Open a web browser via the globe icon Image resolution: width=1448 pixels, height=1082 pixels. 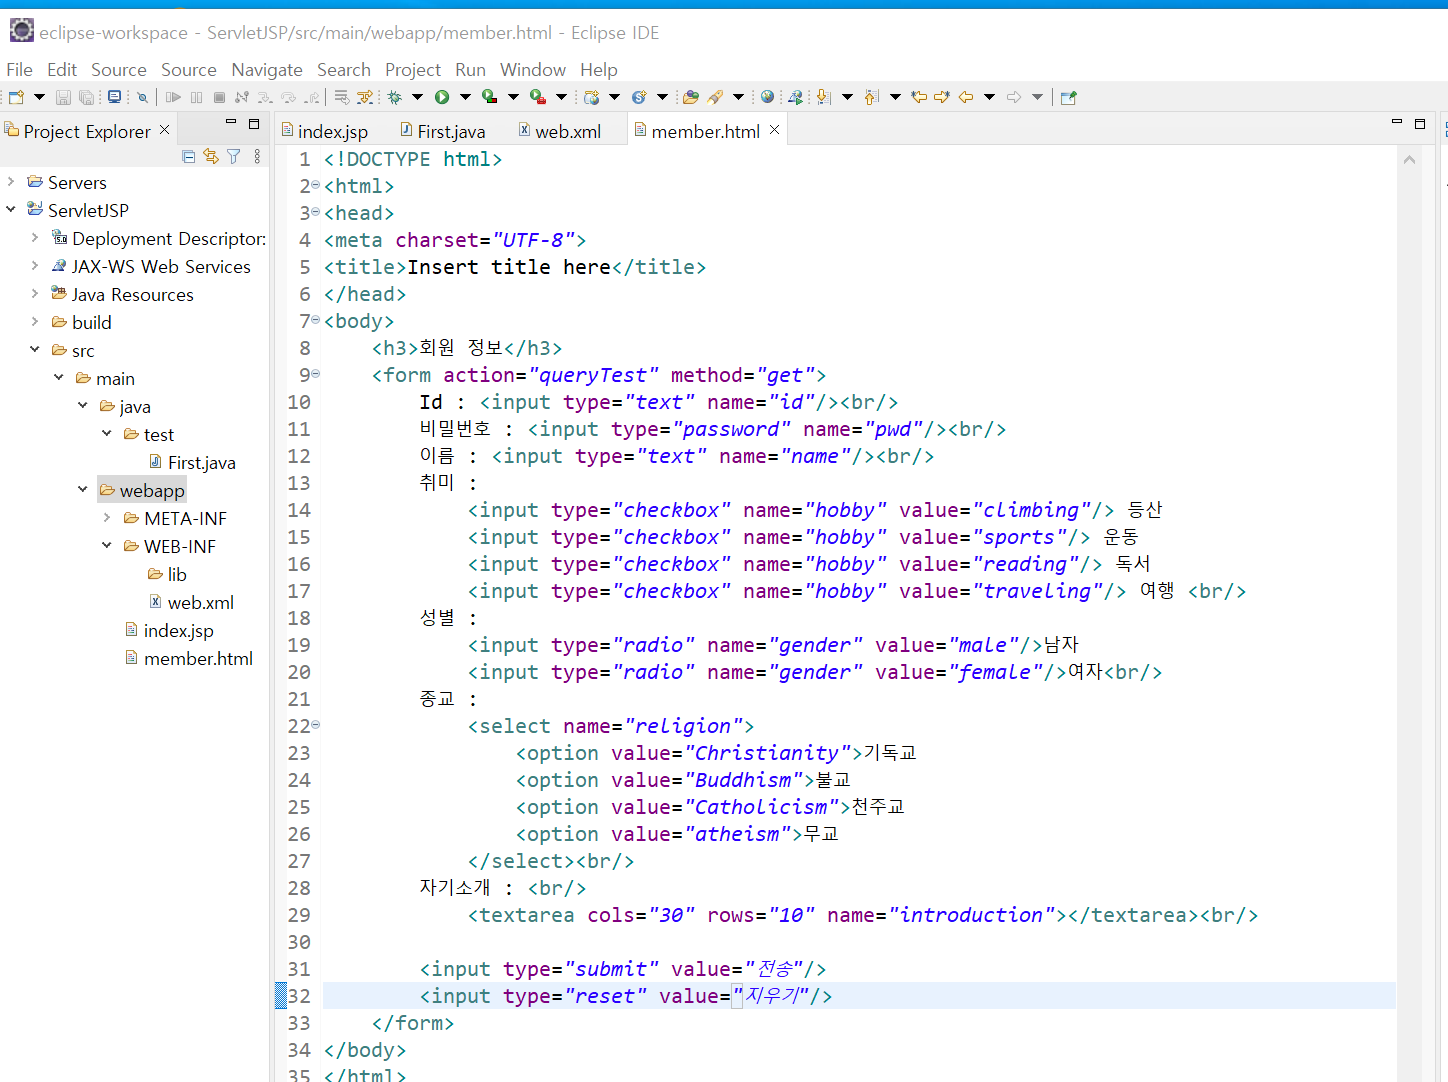click(x=767, y=96)
